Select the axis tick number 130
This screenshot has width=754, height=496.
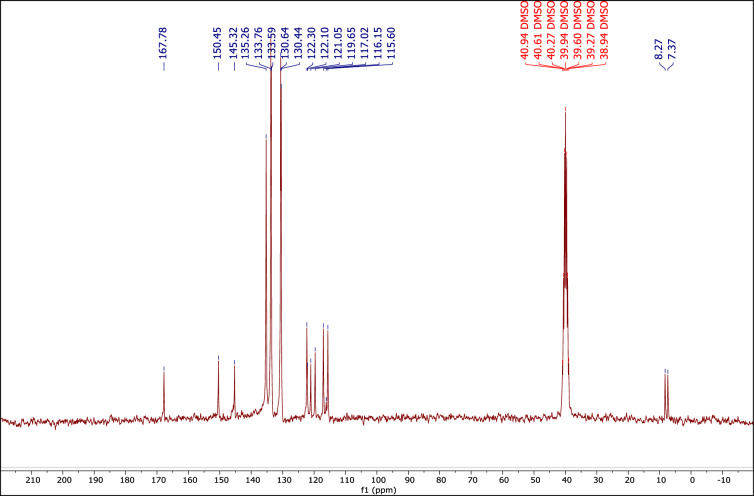point(283,480)
